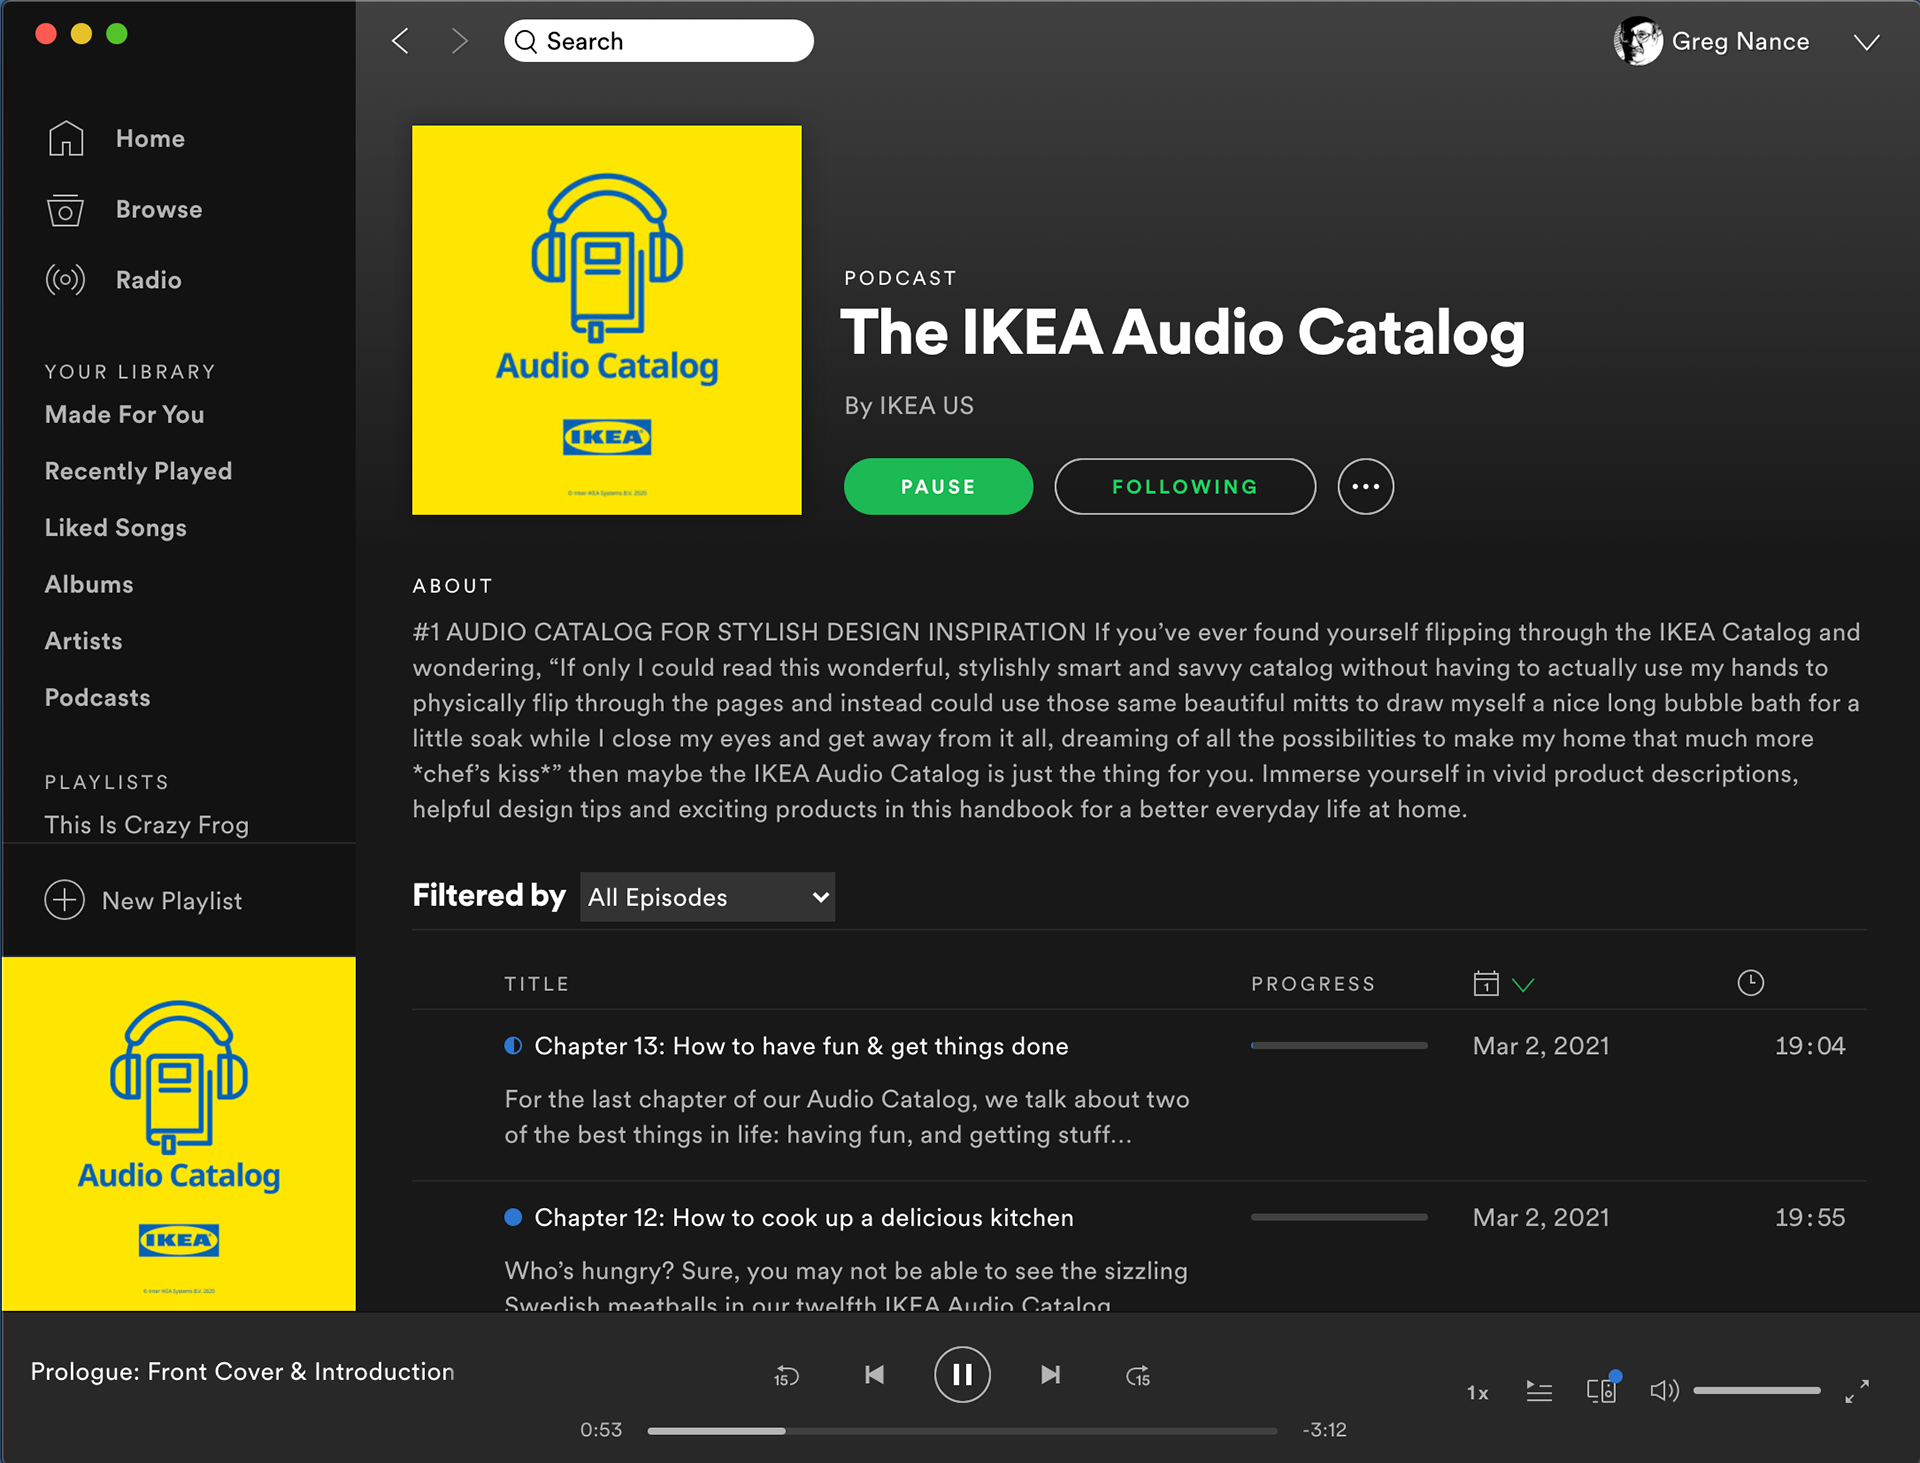Viewport: 1920px width, 1463px height.
Task: Click Chapter 13 progress bar
Action: pyautogui.click(x=1339, y=1046)
